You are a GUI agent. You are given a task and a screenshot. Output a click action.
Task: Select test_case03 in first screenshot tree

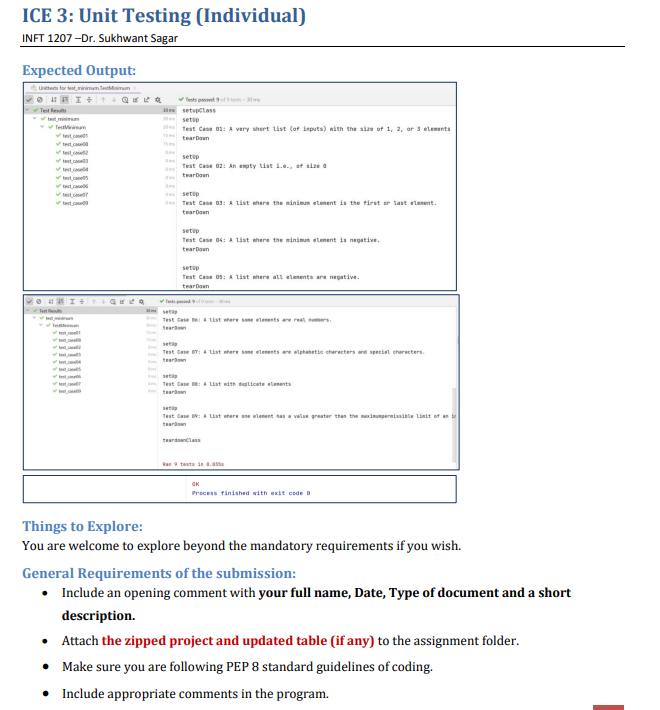[75, 161]
